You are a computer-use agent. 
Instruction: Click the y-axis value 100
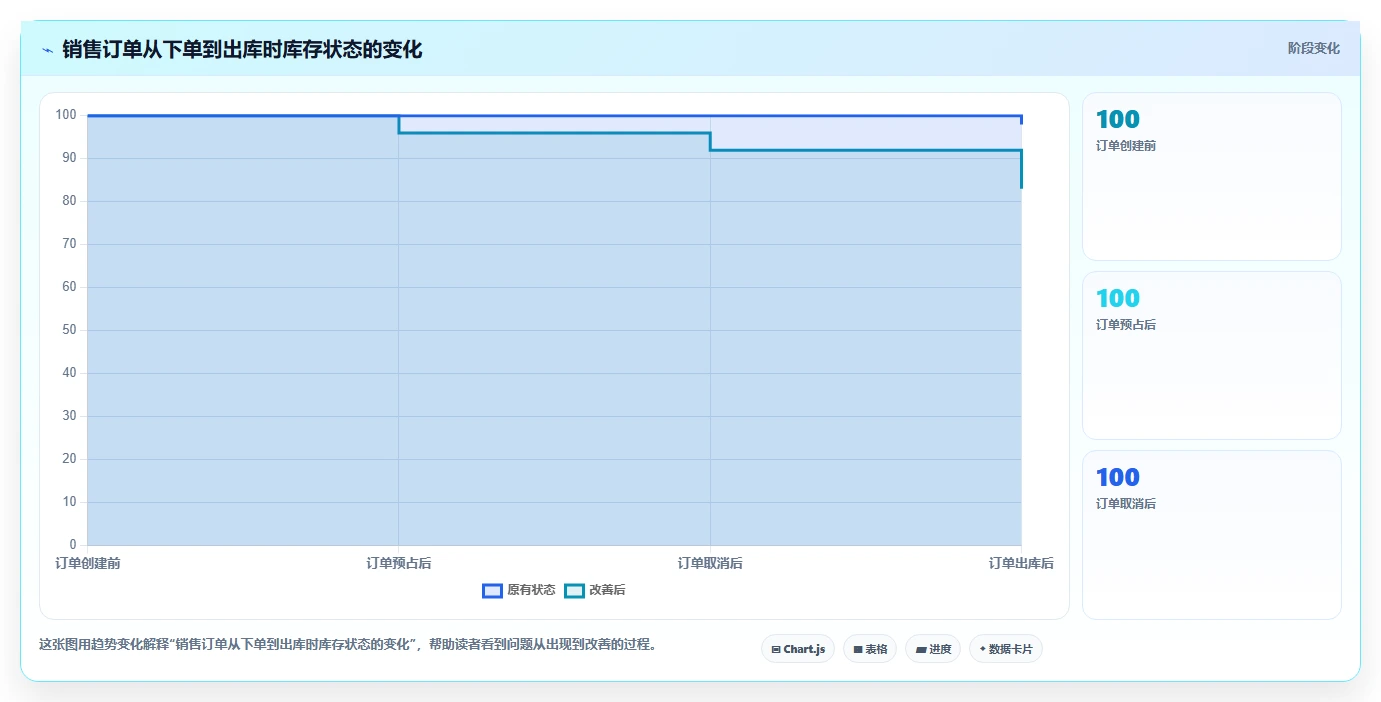click(x=66, y=115)
